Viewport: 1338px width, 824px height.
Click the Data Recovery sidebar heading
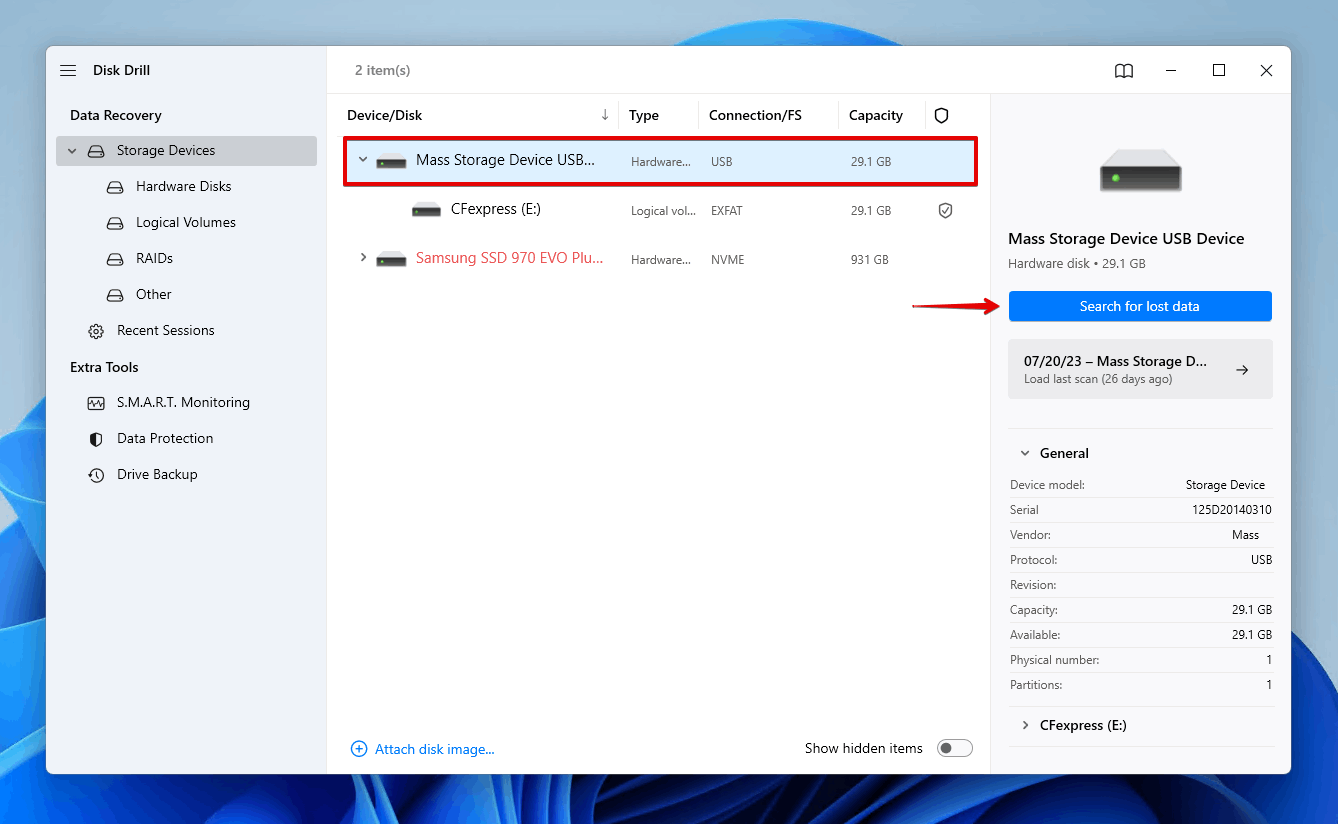(116, 115)
